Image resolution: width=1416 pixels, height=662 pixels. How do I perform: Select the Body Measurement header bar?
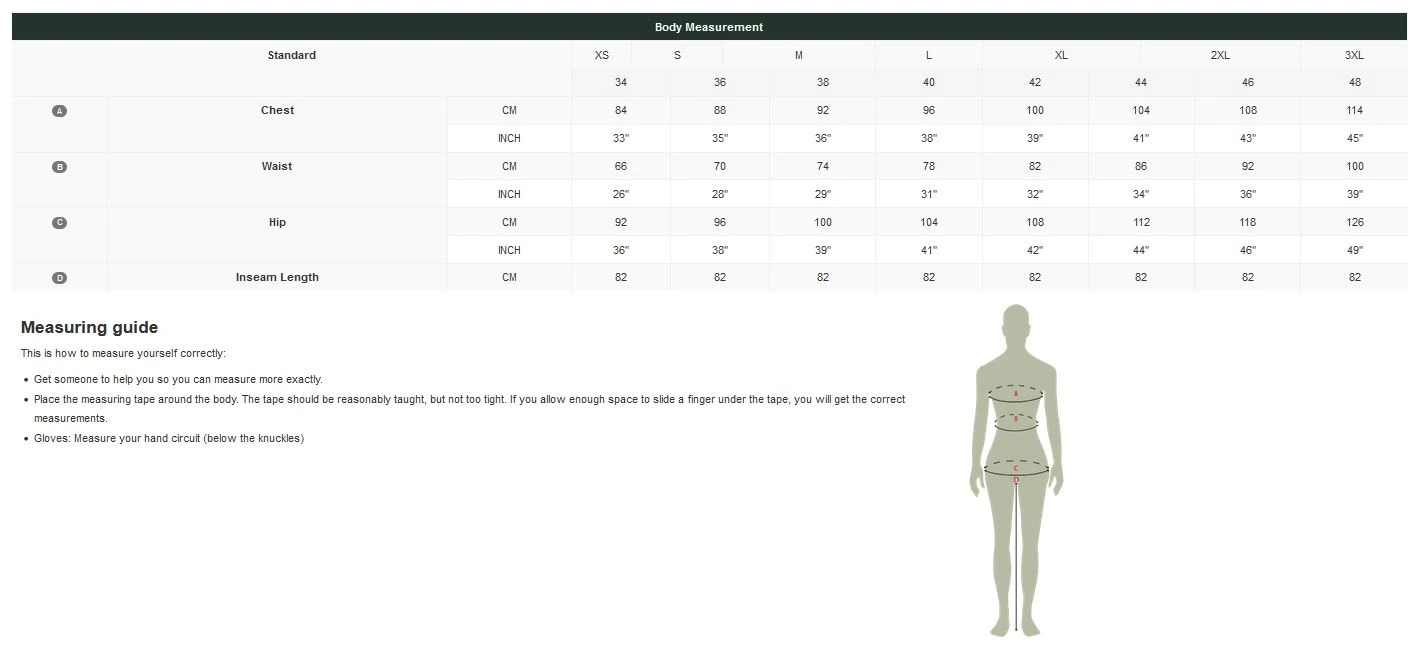[708, 27]
